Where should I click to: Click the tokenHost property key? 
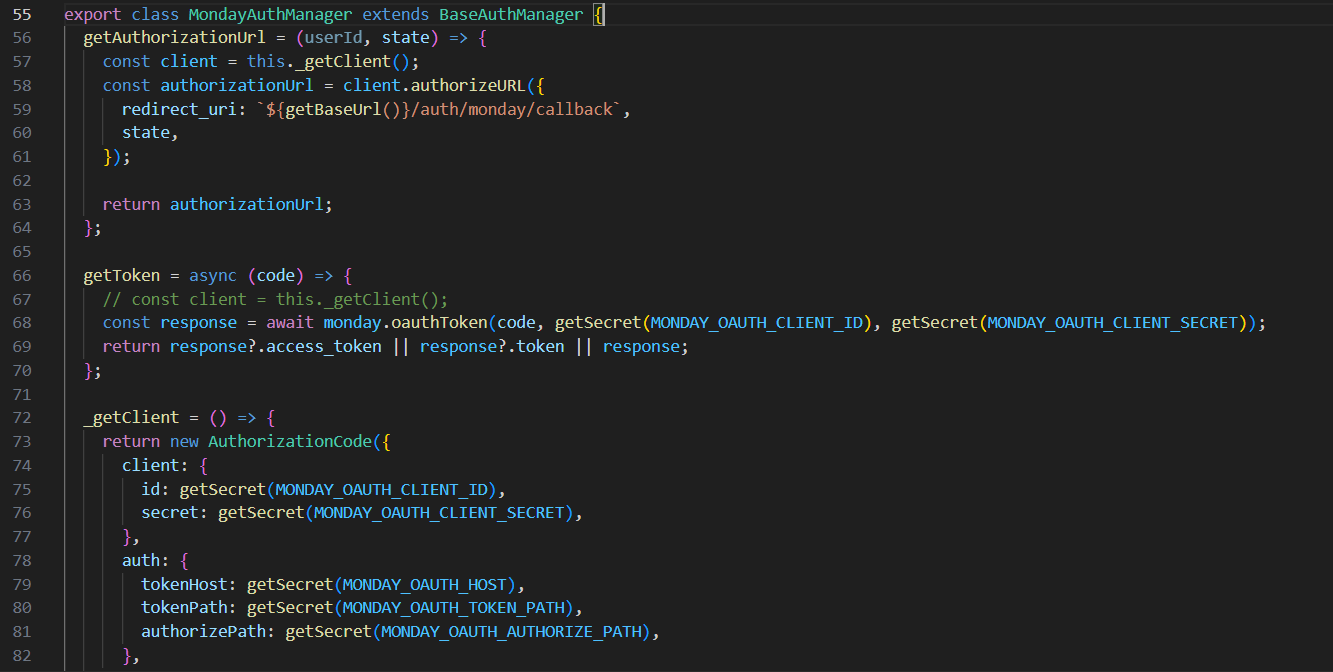click(x=184, y=584)
